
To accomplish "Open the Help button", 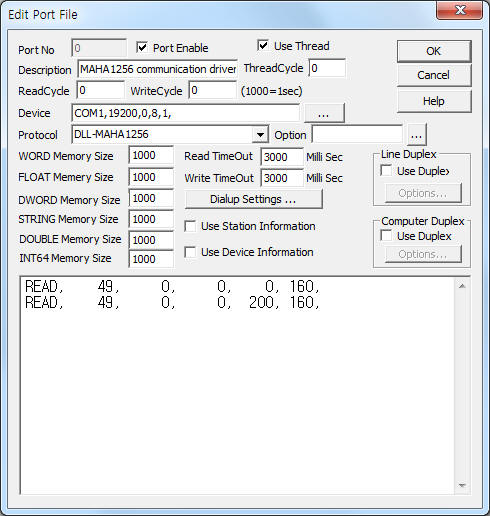I will point(434,101).
